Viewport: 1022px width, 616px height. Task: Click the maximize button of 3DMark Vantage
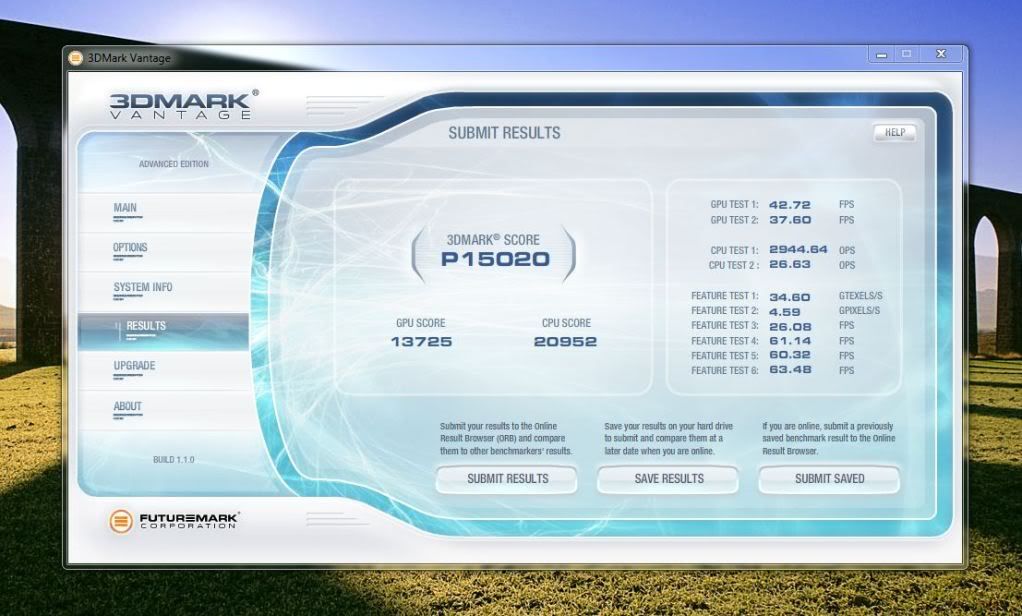pyautogui.click(x=907, y=55)
